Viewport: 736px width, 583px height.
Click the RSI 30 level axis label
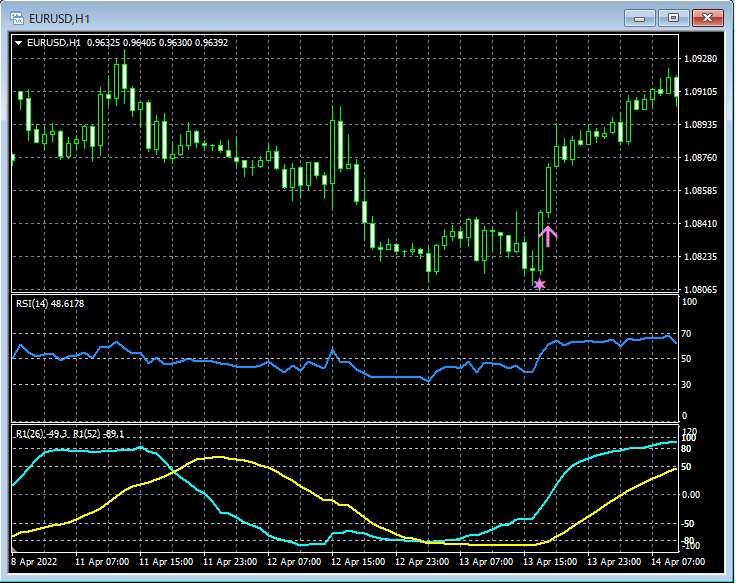pyautogui.click(x=688, y=383)
